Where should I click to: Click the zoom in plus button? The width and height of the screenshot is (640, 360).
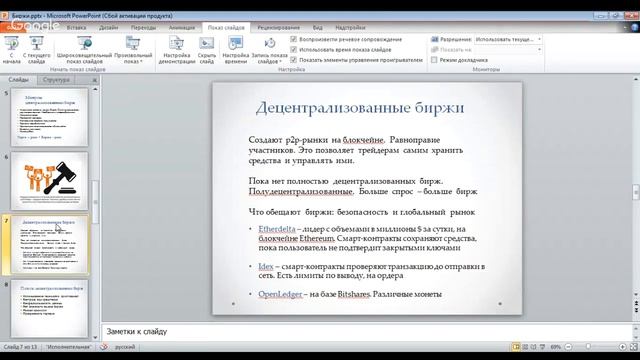coord(622,347)
